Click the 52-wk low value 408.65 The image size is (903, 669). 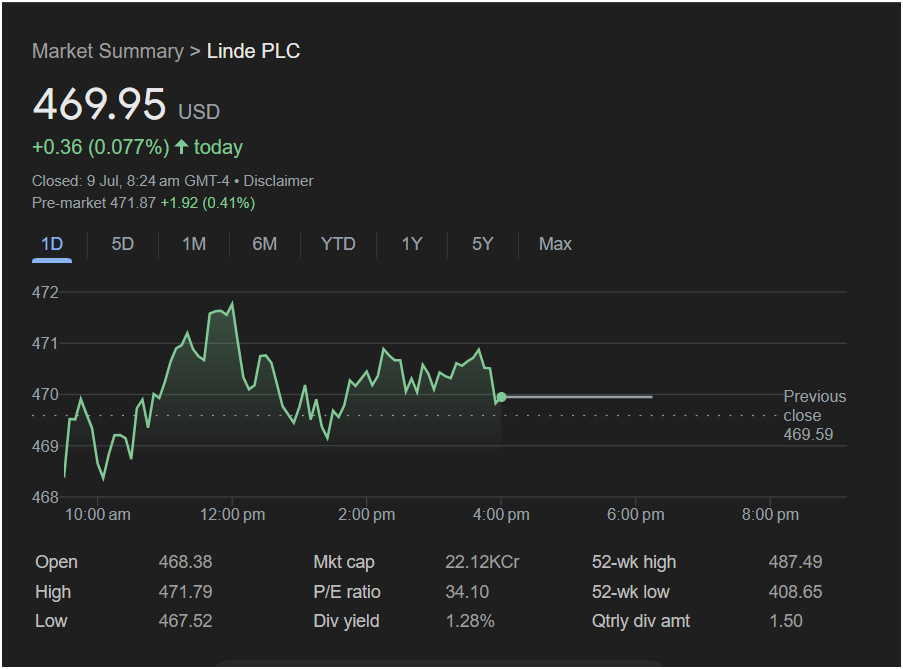(x=795, y=592)
